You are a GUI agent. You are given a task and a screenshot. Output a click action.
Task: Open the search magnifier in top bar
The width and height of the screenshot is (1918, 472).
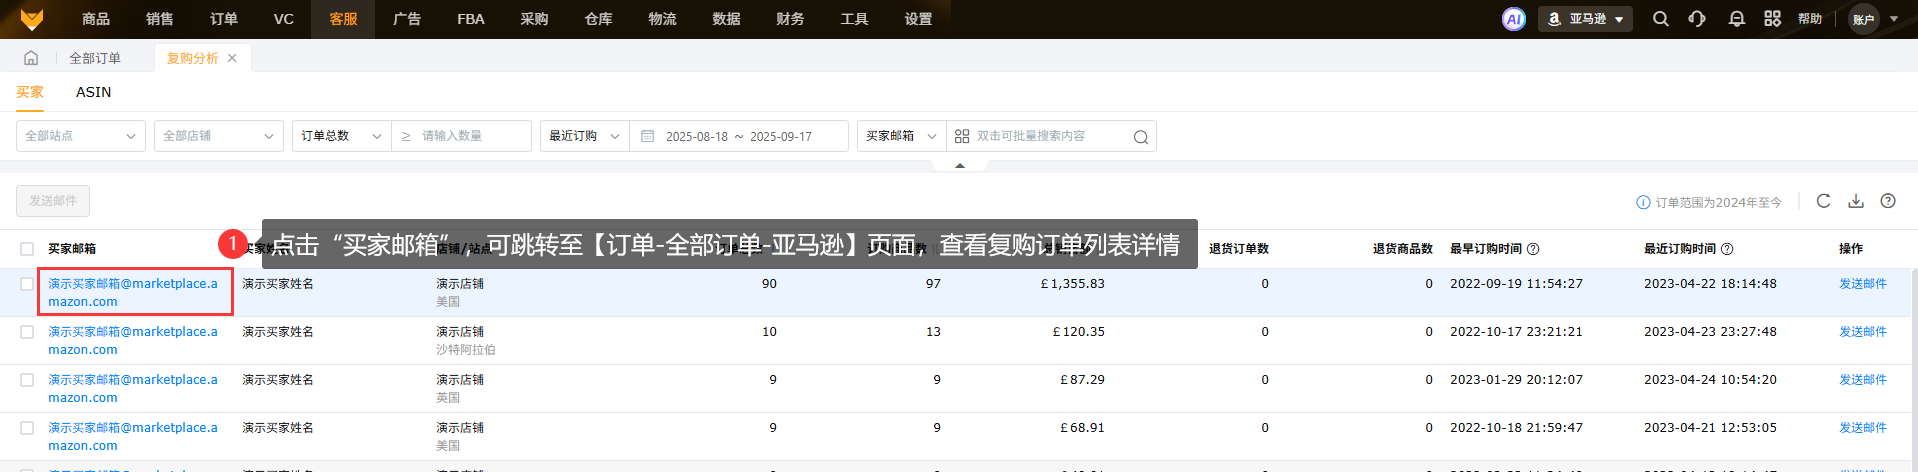tap(1660, 19)
